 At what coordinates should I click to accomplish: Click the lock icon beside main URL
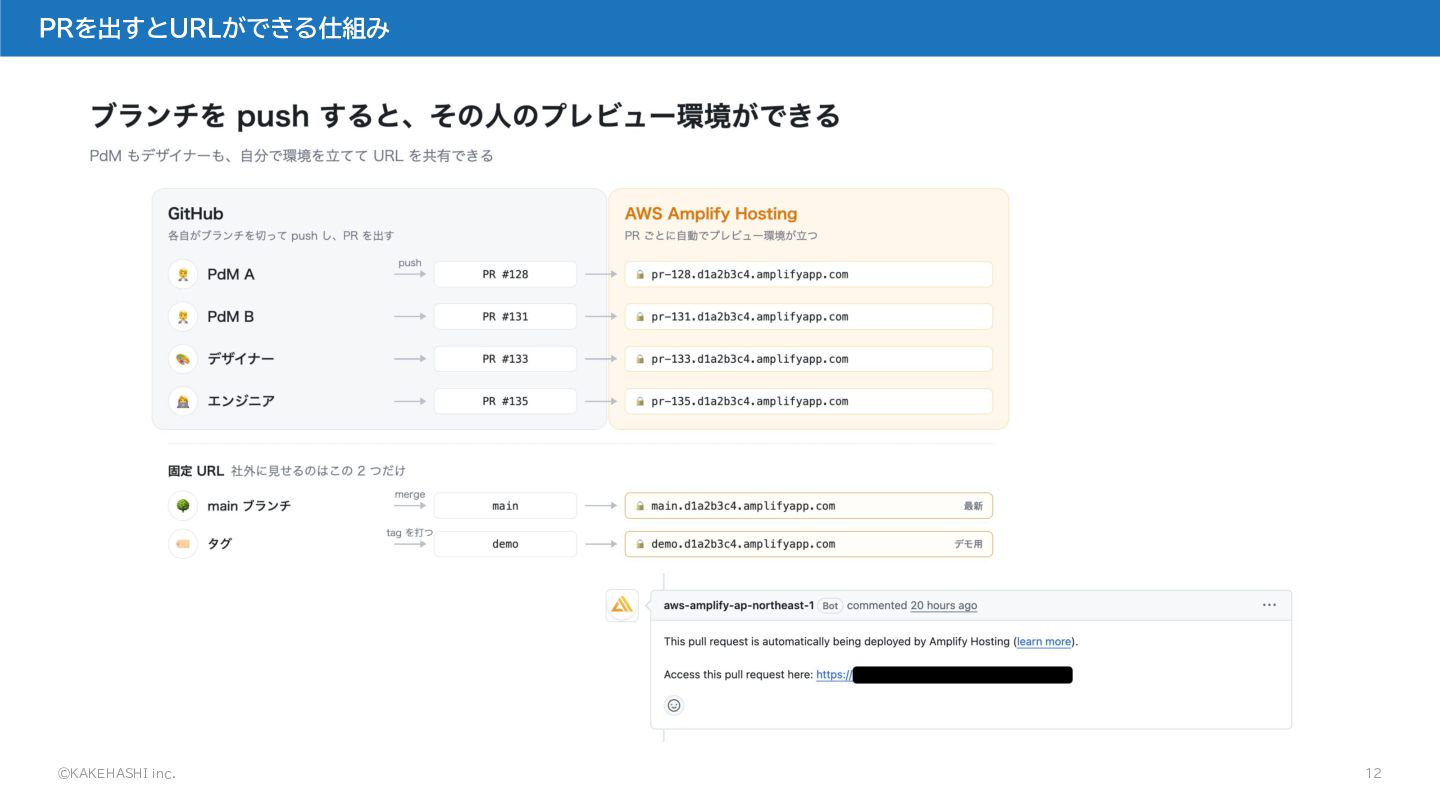(x=640, y=506)
